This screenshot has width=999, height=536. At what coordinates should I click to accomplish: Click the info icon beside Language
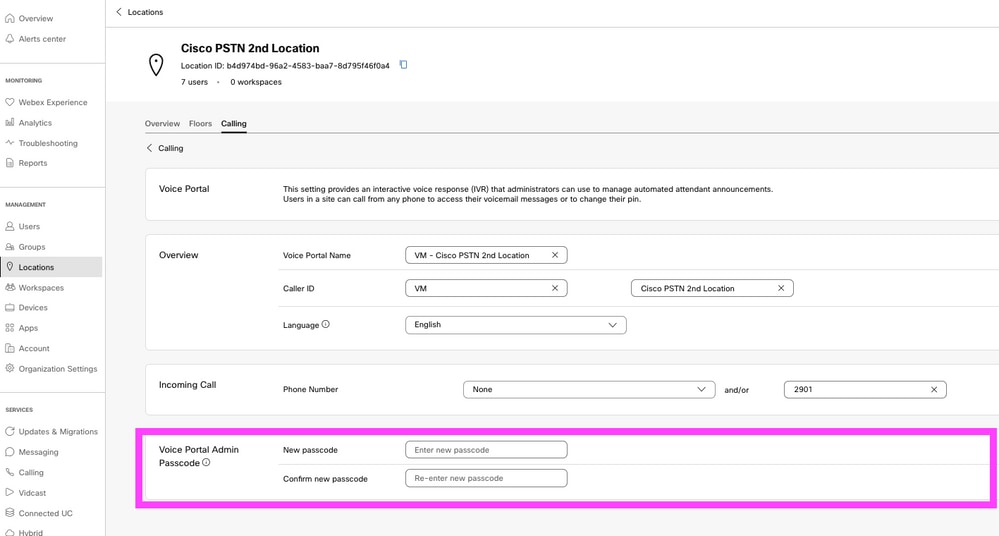[326, 325]
